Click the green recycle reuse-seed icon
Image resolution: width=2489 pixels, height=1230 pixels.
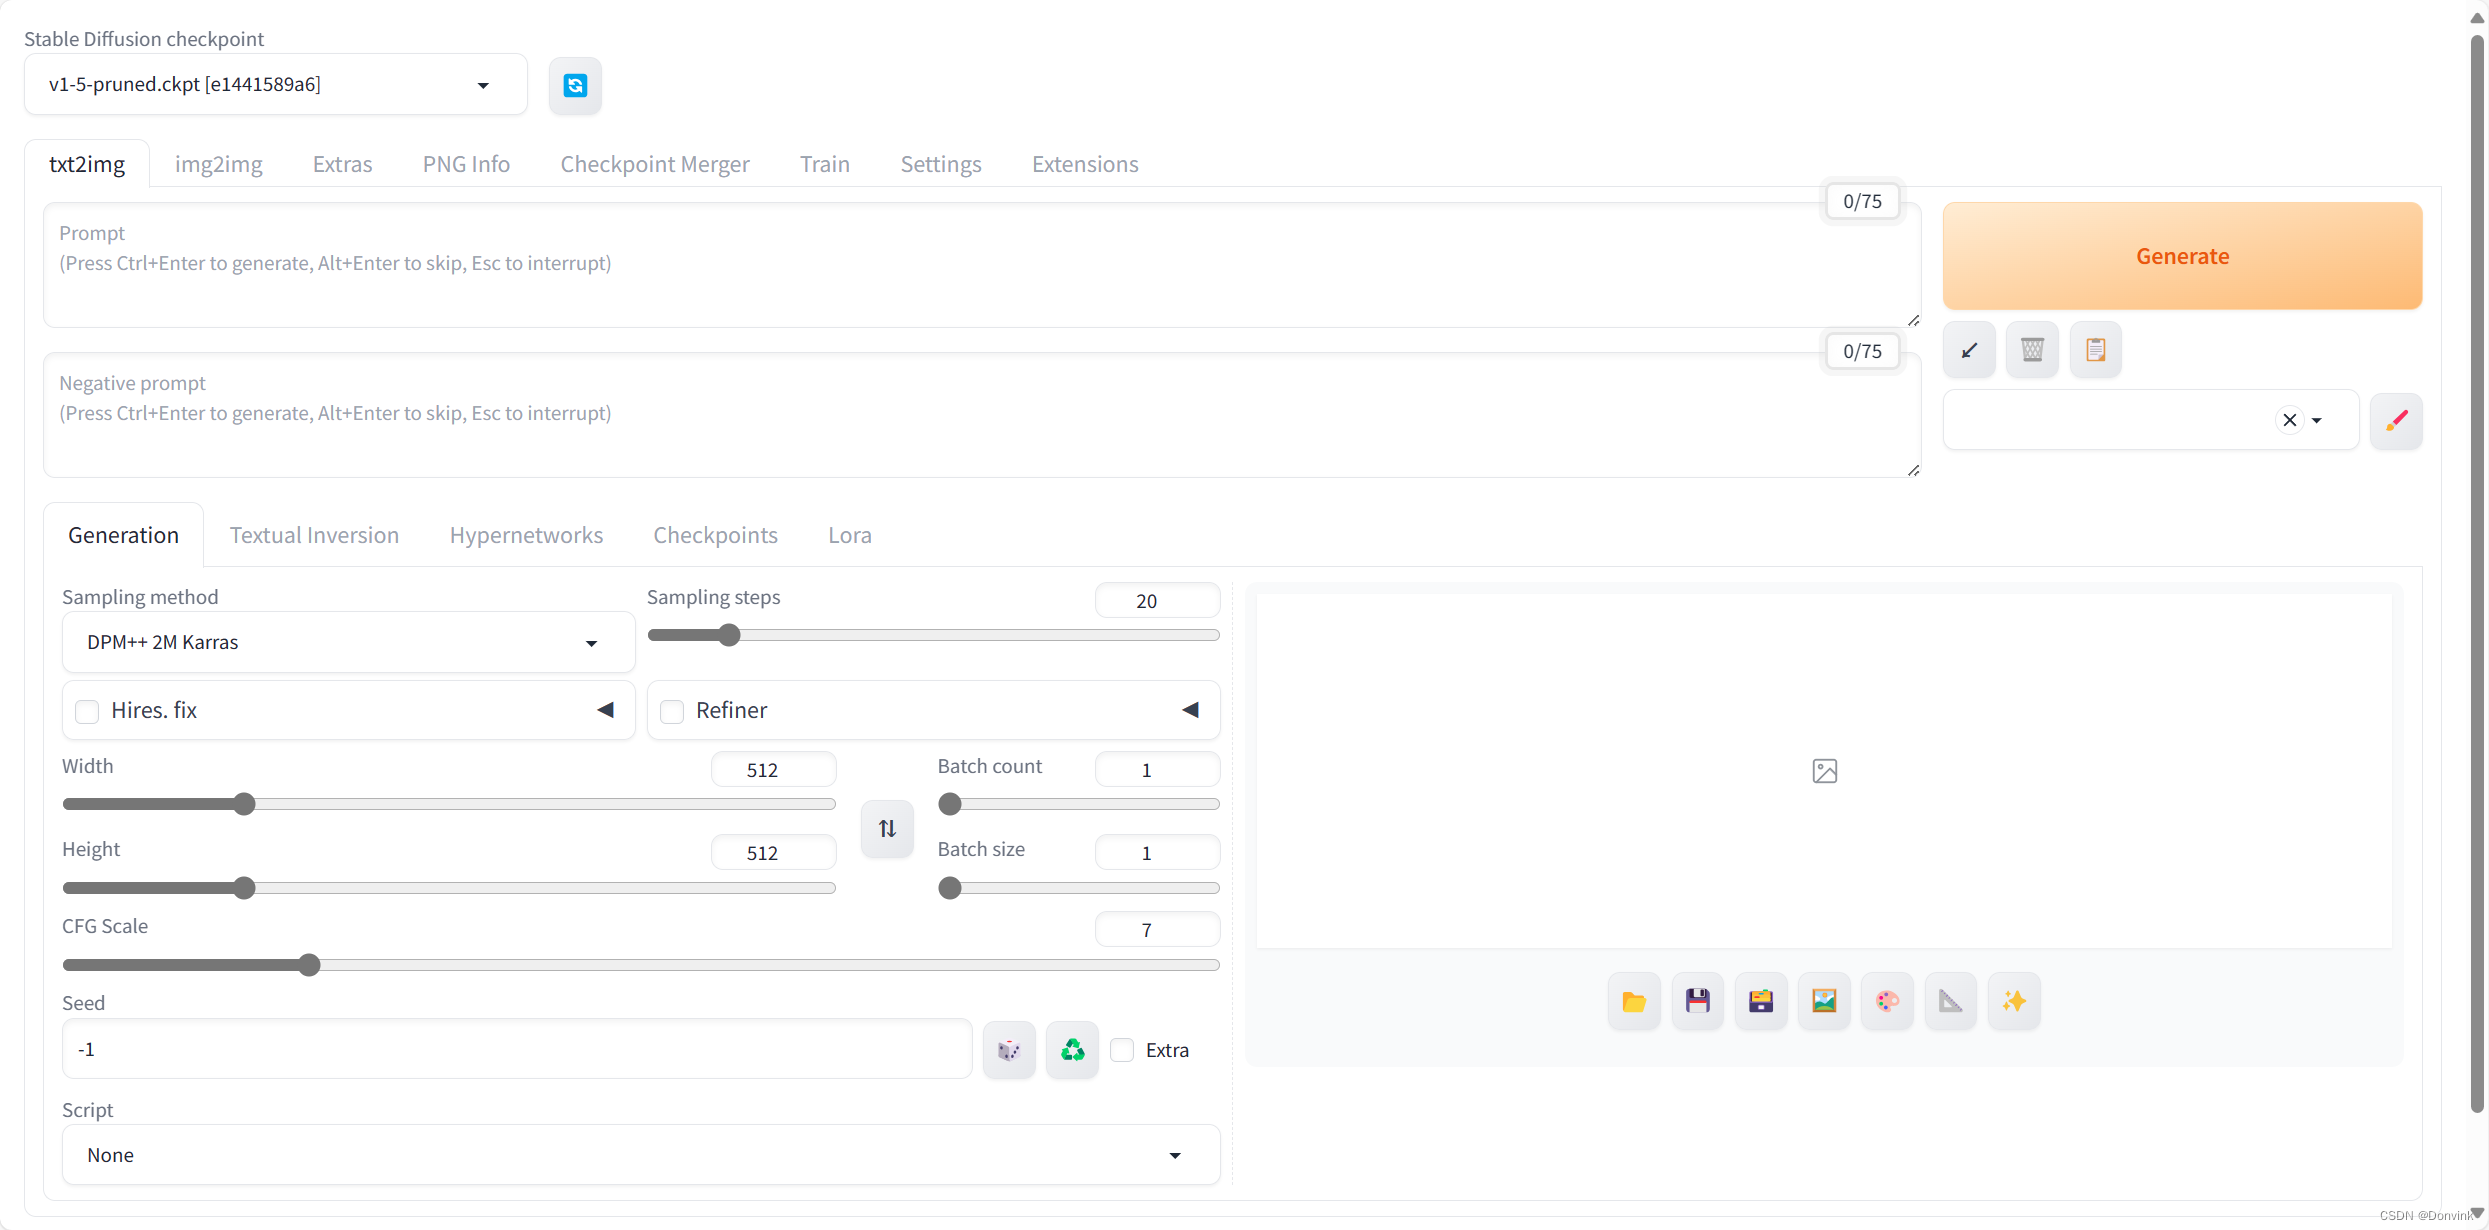click(1072, 1050)
